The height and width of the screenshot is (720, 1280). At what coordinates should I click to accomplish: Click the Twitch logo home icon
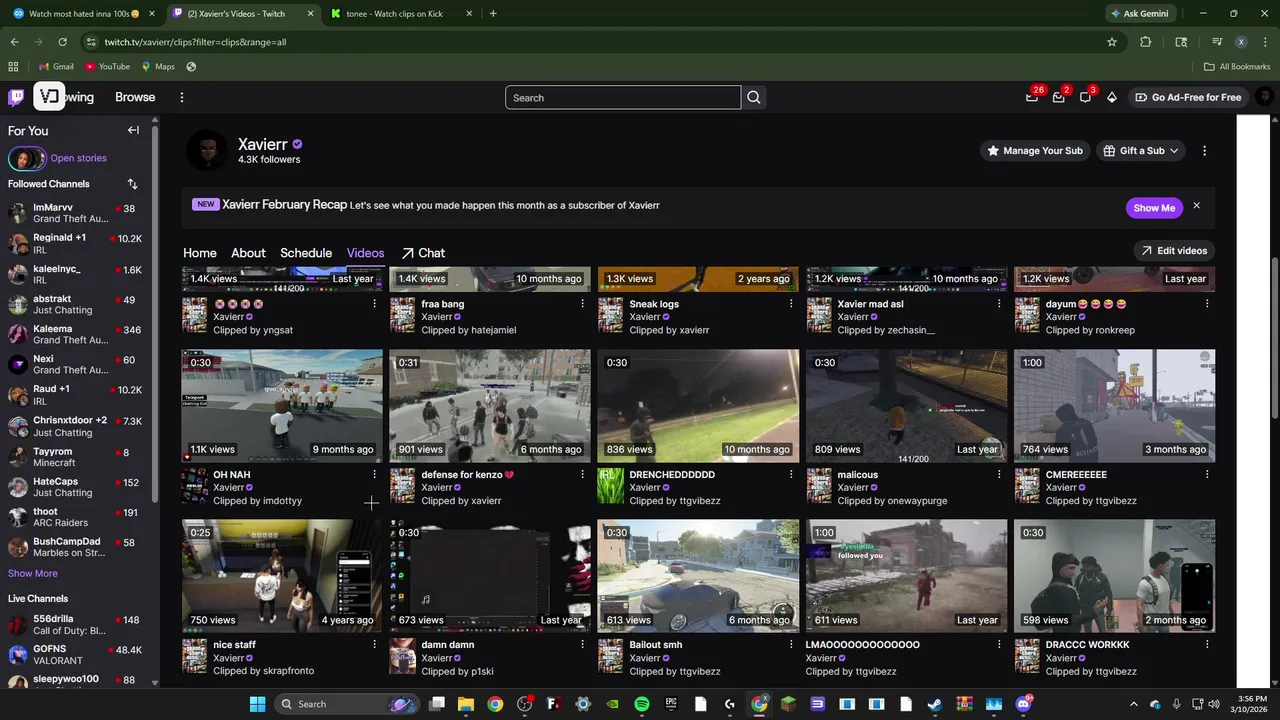[x=16, y=97]
